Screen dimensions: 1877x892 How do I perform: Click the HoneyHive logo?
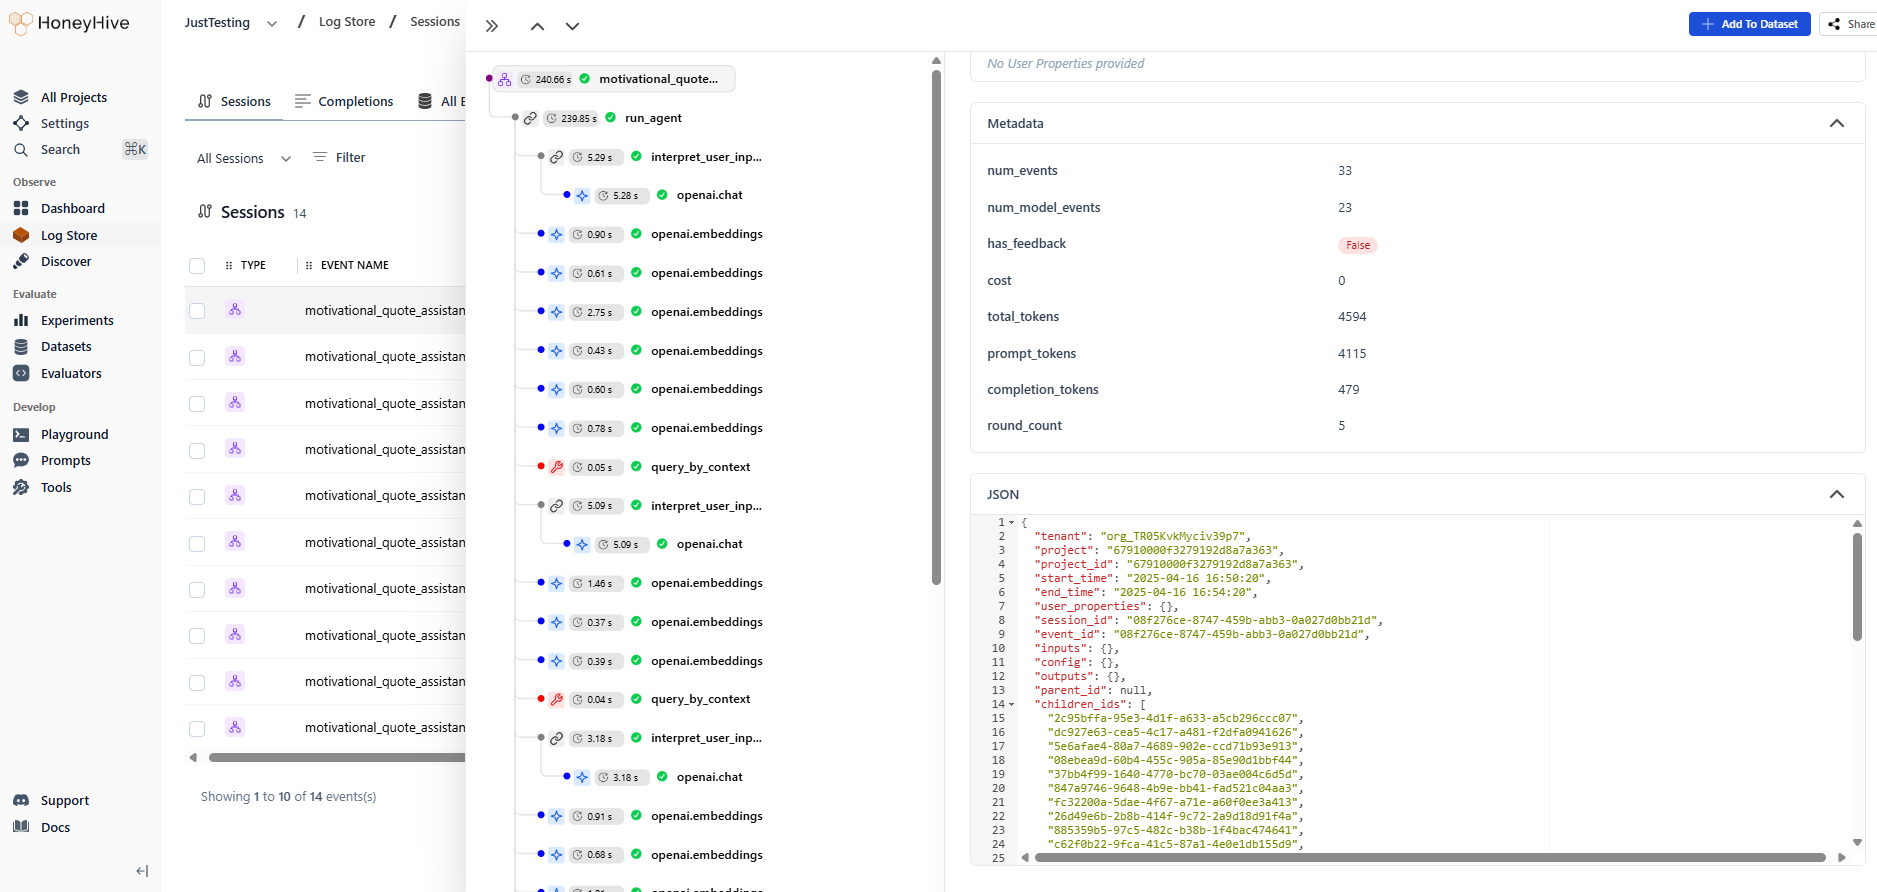click(69, 23)
